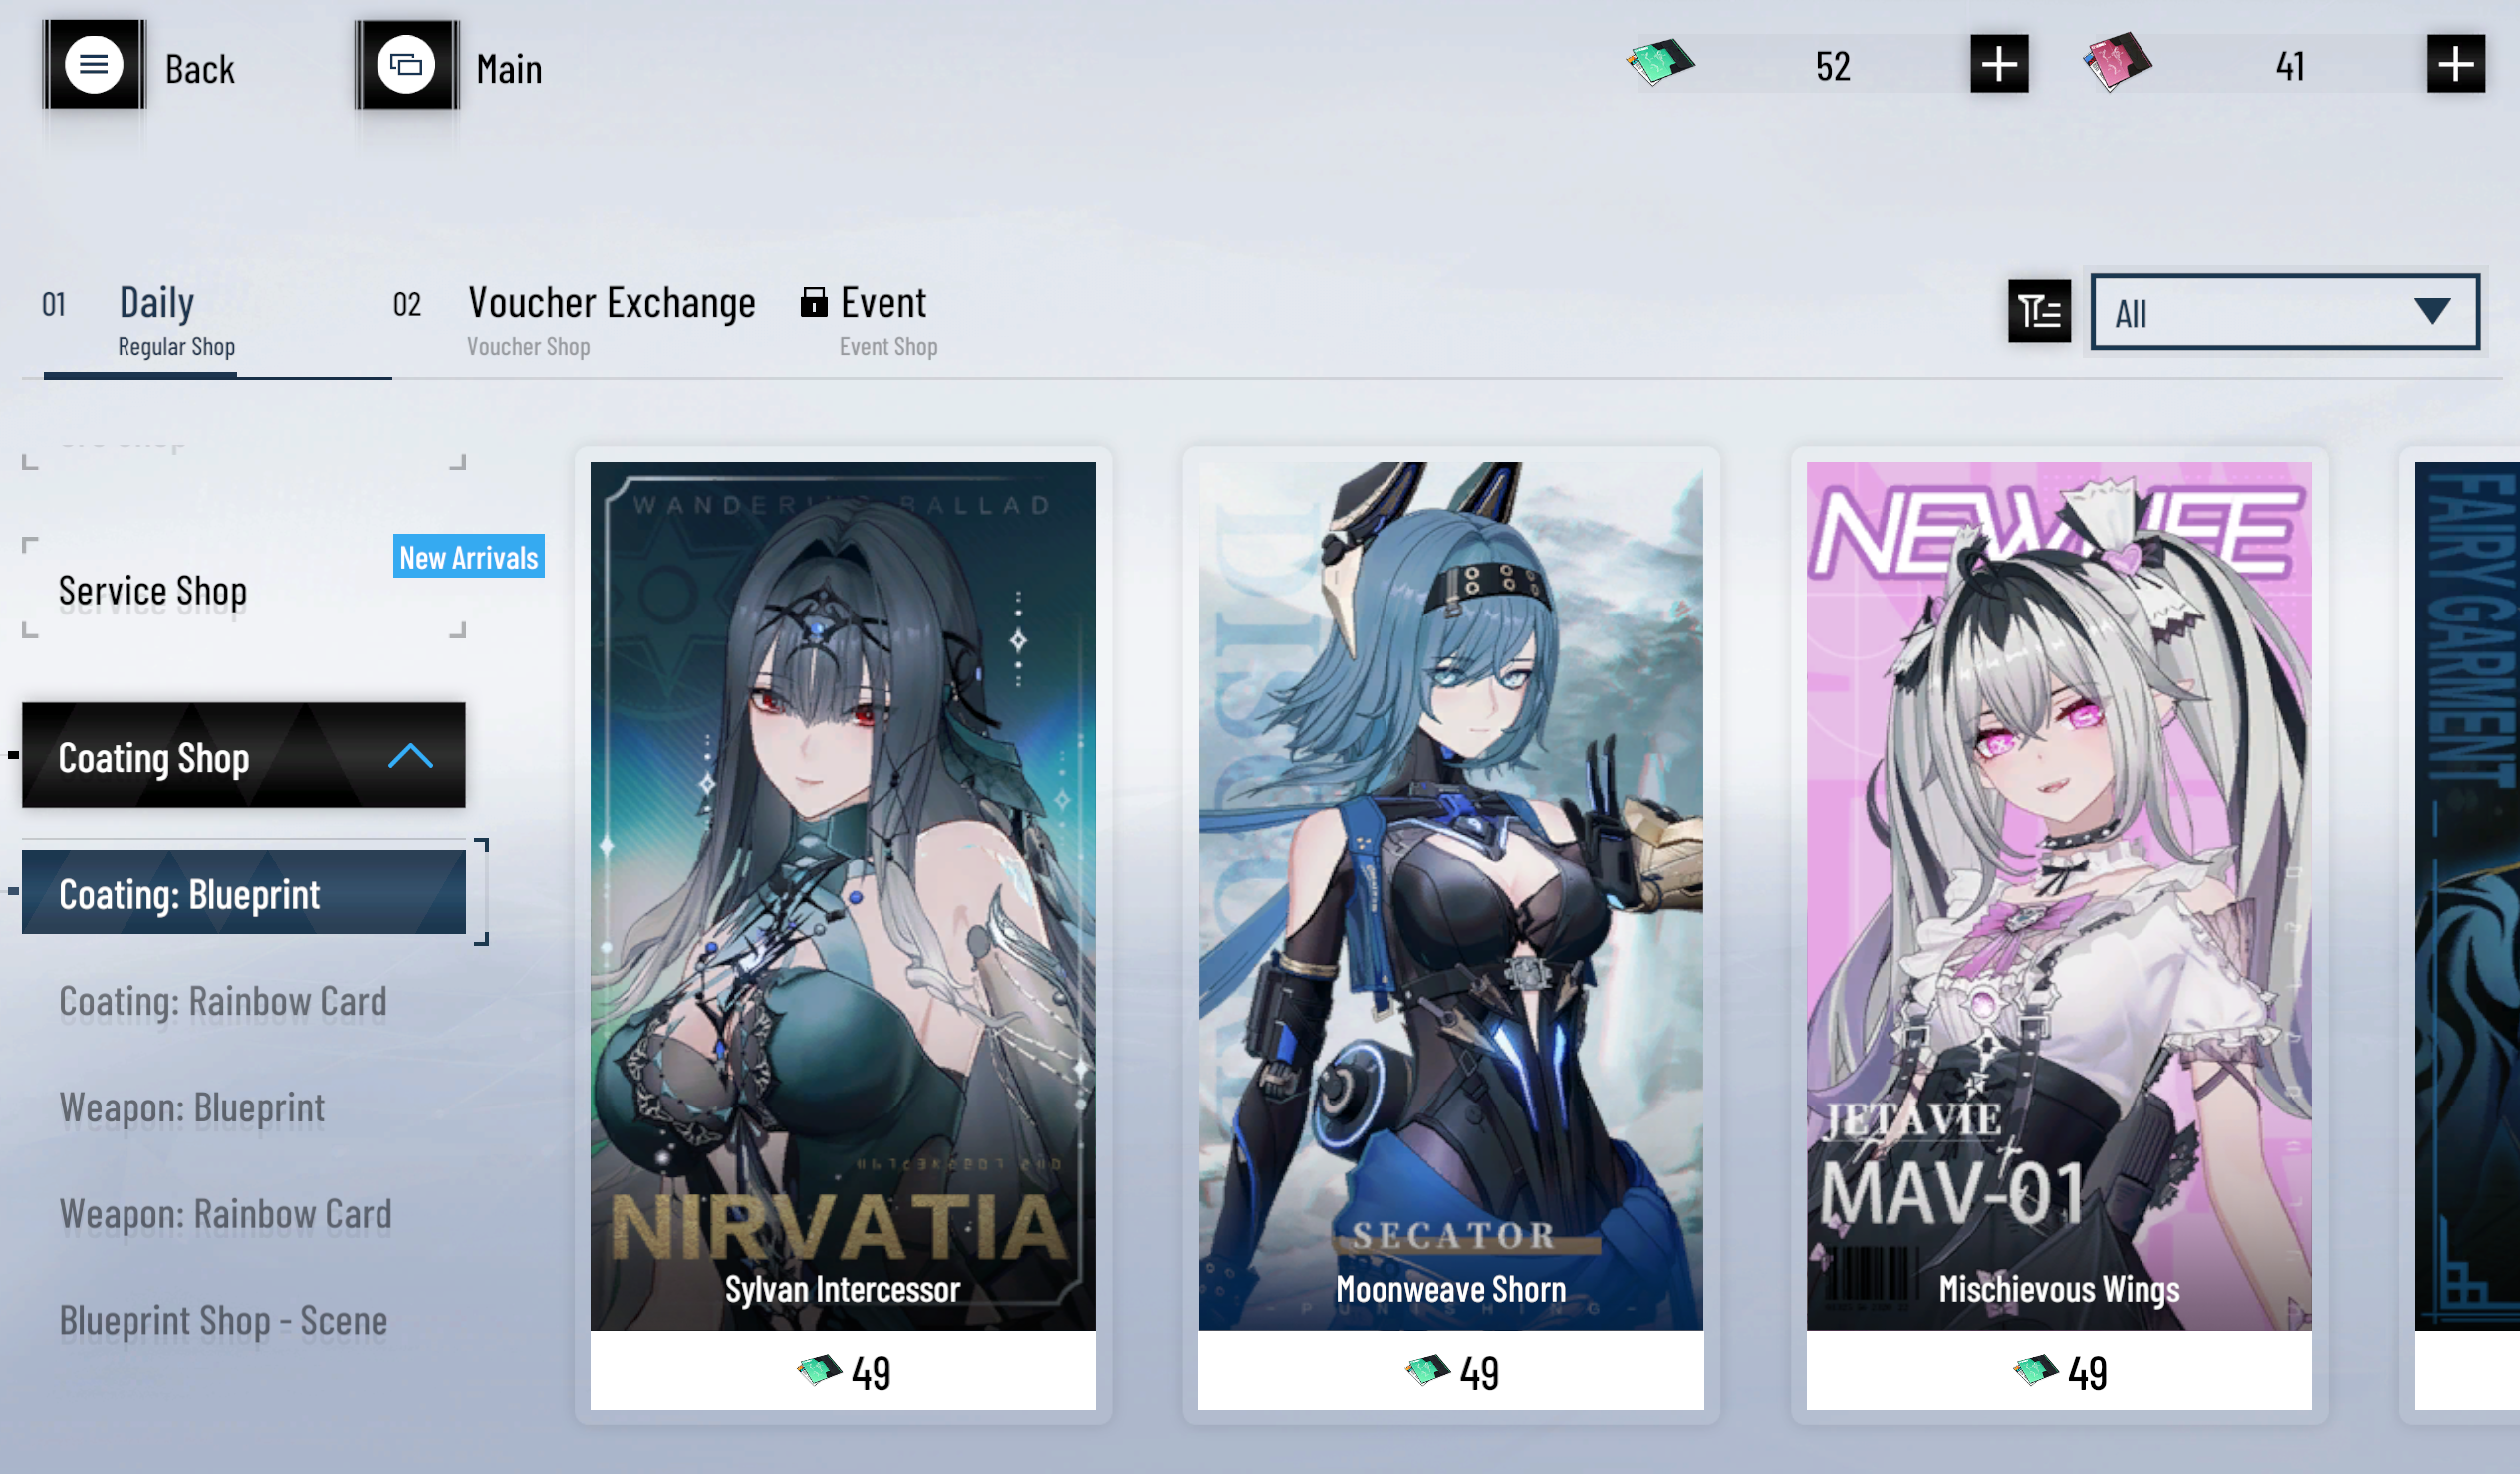Click the Moonweave Shorn price of 49
The width and height of the screenshot is (2520, 1474).
1479,1373
